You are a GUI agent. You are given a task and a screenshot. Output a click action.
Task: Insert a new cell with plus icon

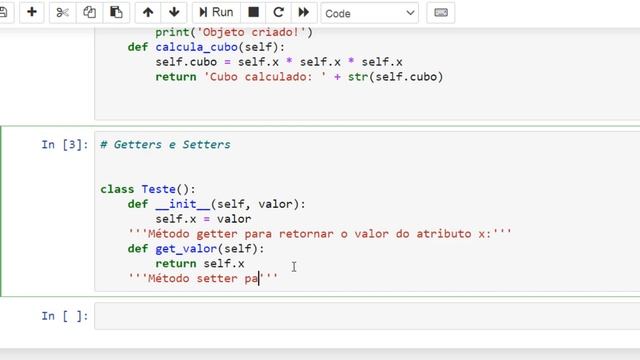[31, 13]
